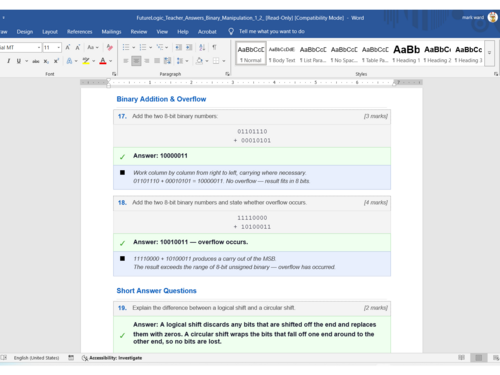Screen dimensions: 500x375
Task: Apply paragraph shading bucket
Action: point(199,61)
